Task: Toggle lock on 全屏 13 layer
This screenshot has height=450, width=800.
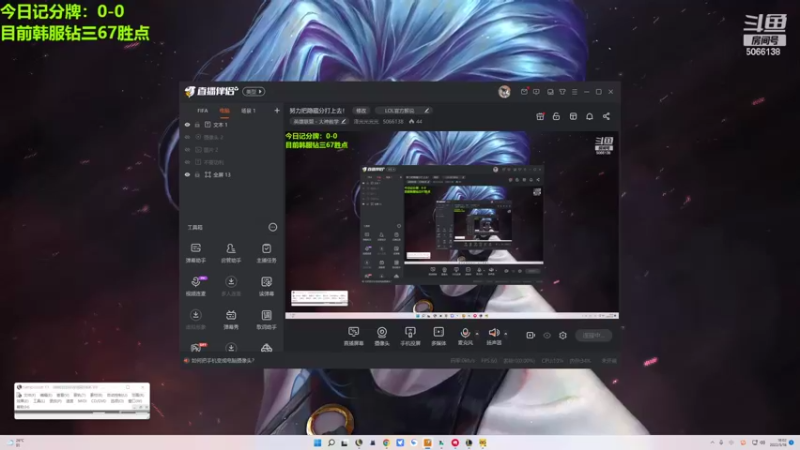Action: coord(197,174)
